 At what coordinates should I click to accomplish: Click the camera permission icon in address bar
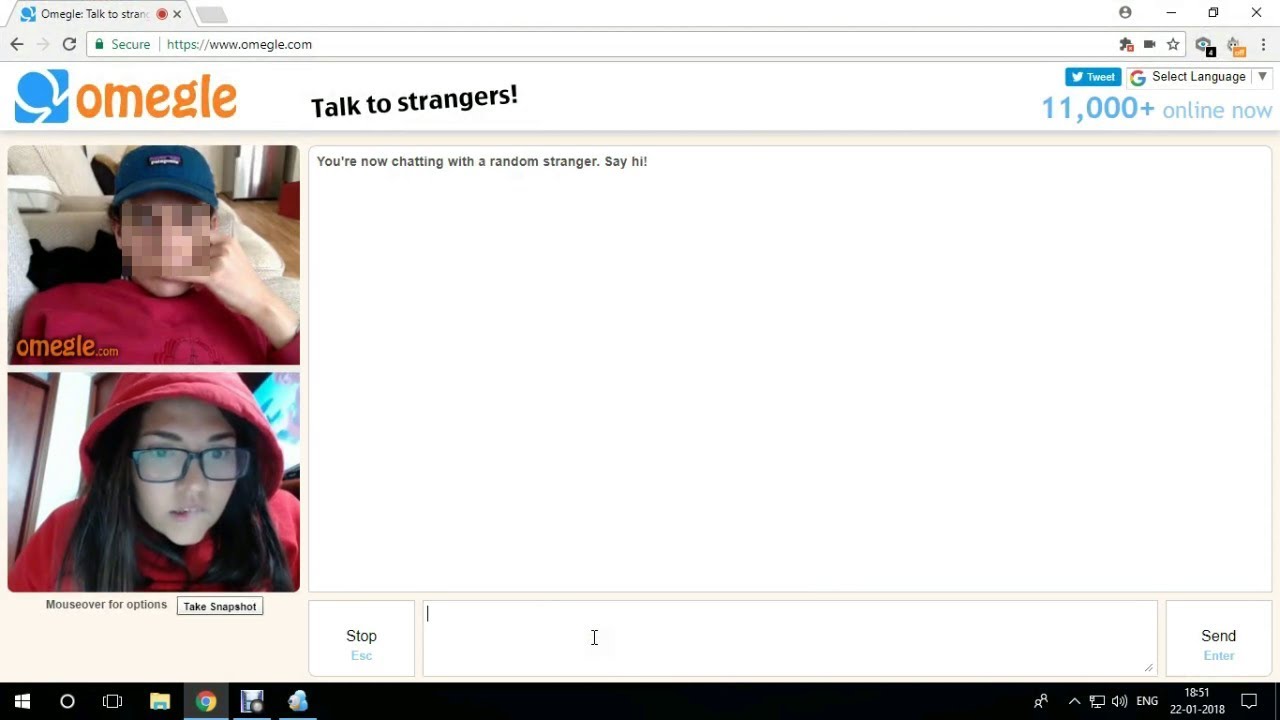coord(1150,44)
